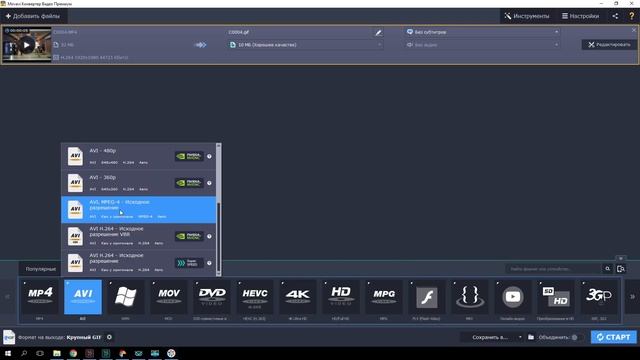Show next formats with right double arrow
This screenshot has height=360, width=640.
632,297
